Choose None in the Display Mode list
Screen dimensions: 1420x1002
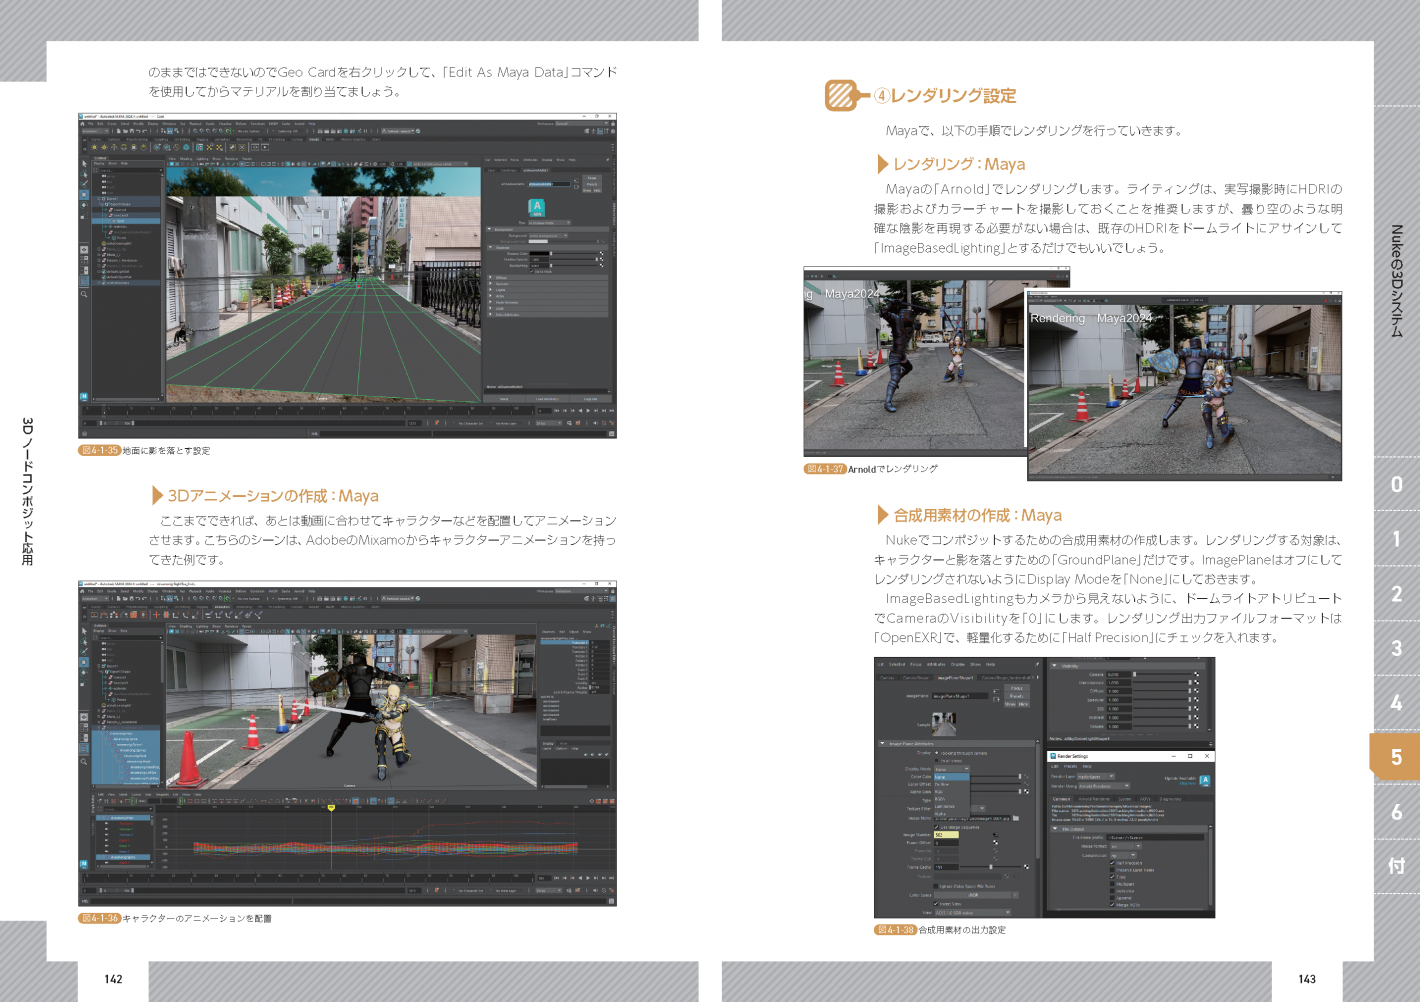click(x=950, y=777)
